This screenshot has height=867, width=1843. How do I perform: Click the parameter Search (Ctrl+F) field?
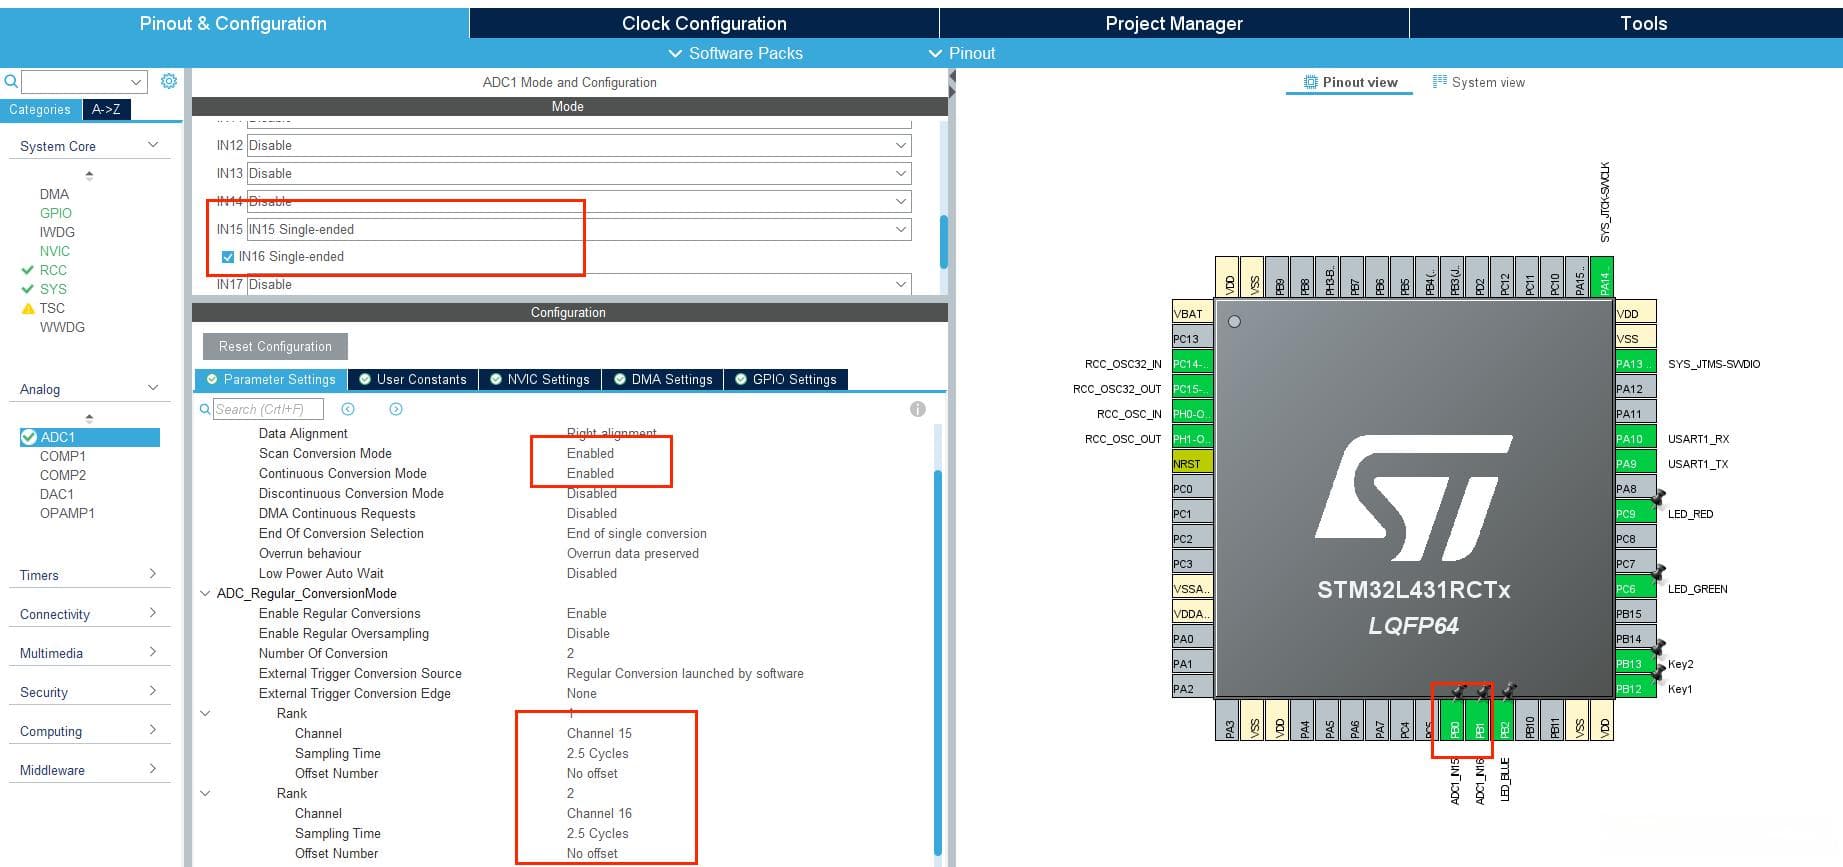[268, 409]
